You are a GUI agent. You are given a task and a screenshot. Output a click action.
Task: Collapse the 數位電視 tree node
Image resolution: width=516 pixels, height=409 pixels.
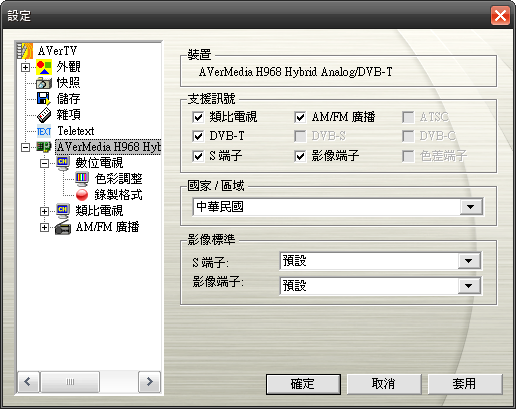pyautogui.click(x=44, y=163)
